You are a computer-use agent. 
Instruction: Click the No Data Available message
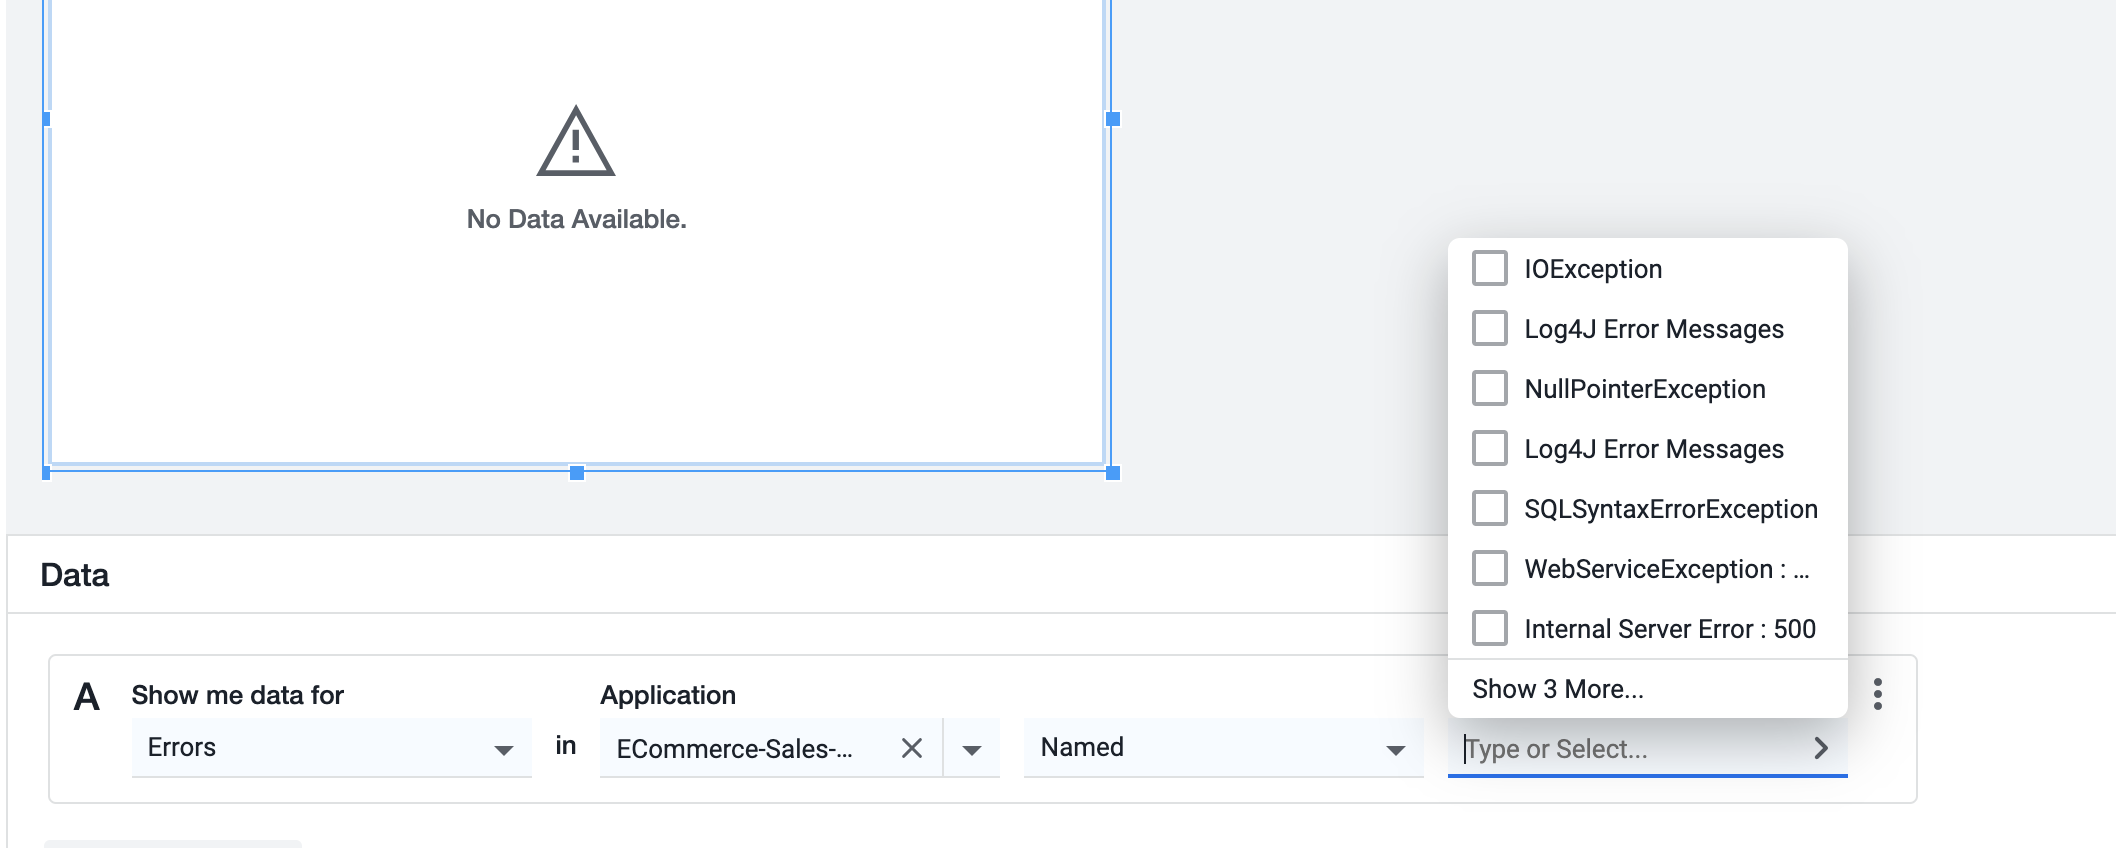click(x=576, y=219)
